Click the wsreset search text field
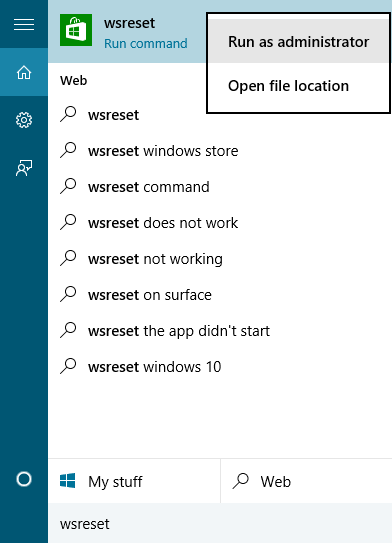This screenshot has width=392, height=543. click(x=220, y=524)
